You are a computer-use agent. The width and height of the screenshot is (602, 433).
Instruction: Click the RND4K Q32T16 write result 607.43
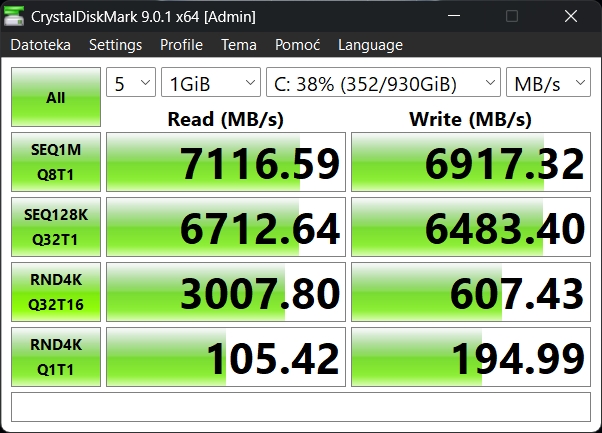click(x=471, y=292)
